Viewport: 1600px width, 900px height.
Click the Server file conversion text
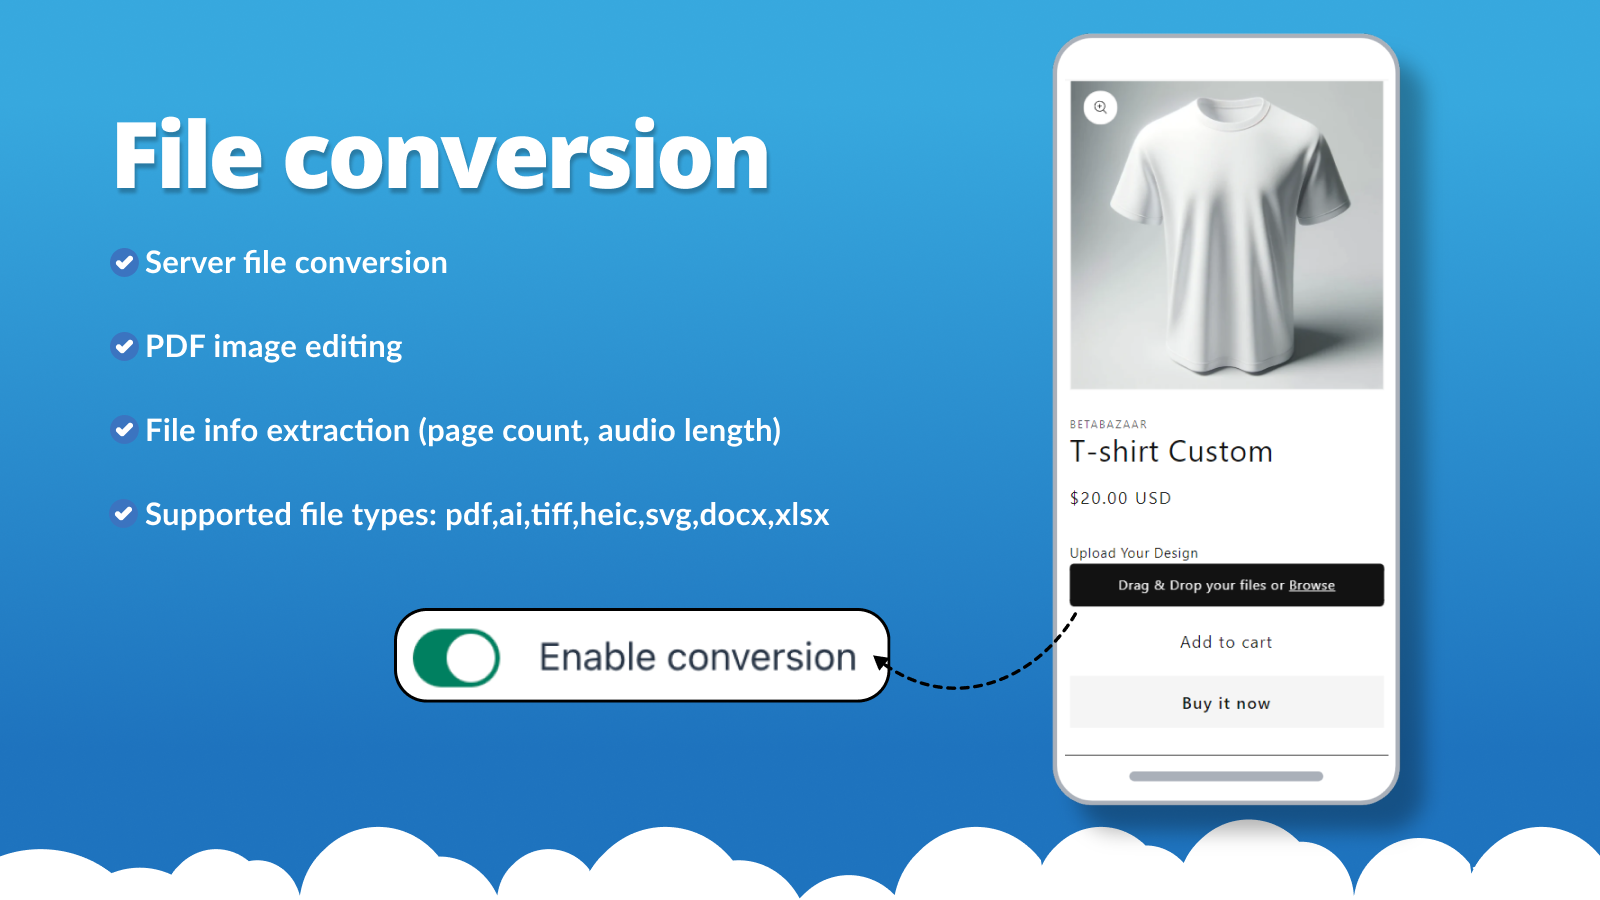(x=296, y=263)
